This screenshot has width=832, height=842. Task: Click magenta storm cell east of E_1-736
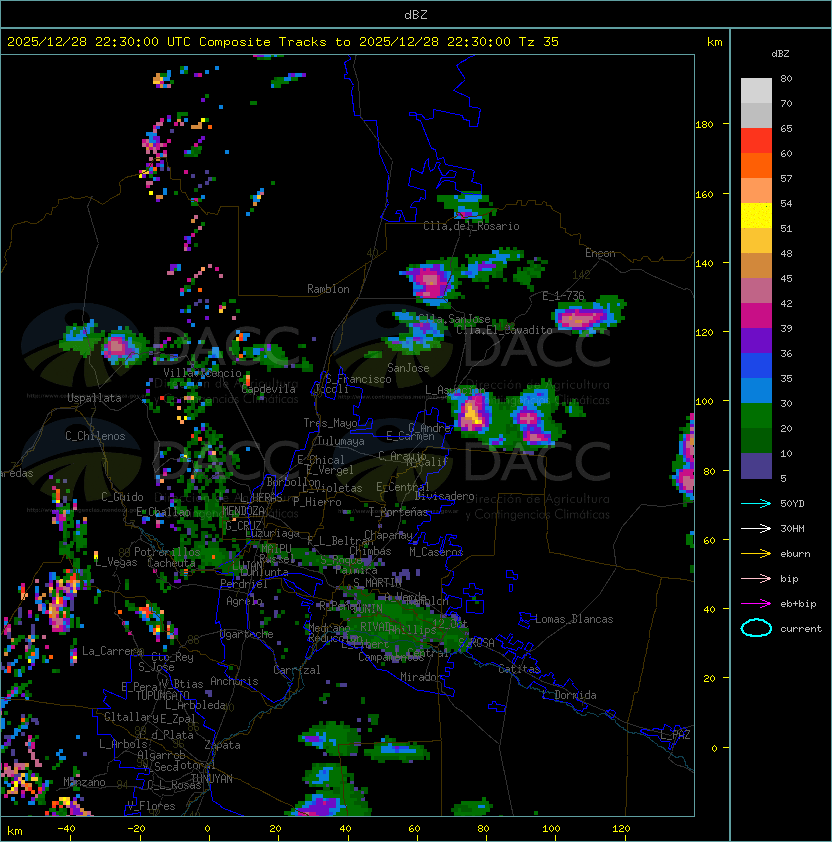click(580, 319)
